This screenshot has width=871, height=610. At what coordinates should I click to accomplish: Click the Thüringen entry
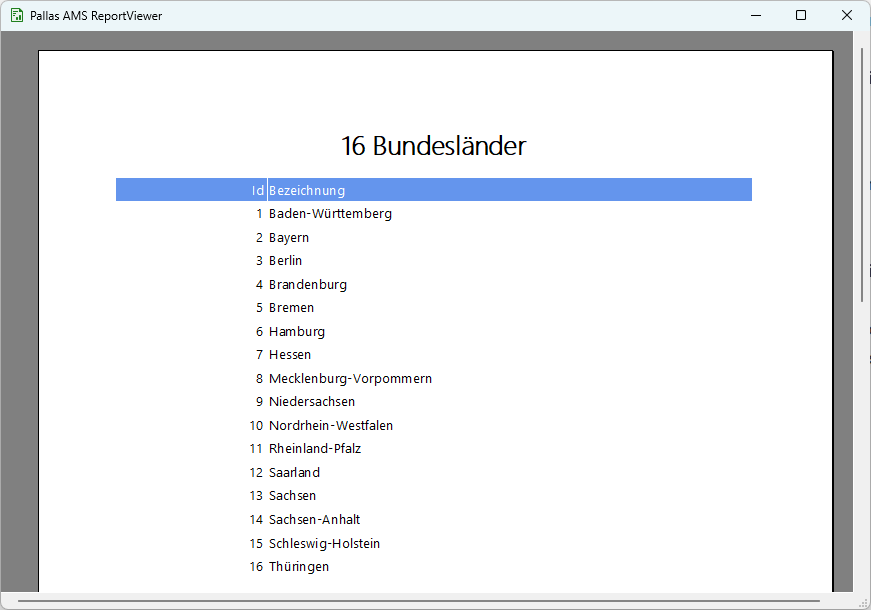299,567
